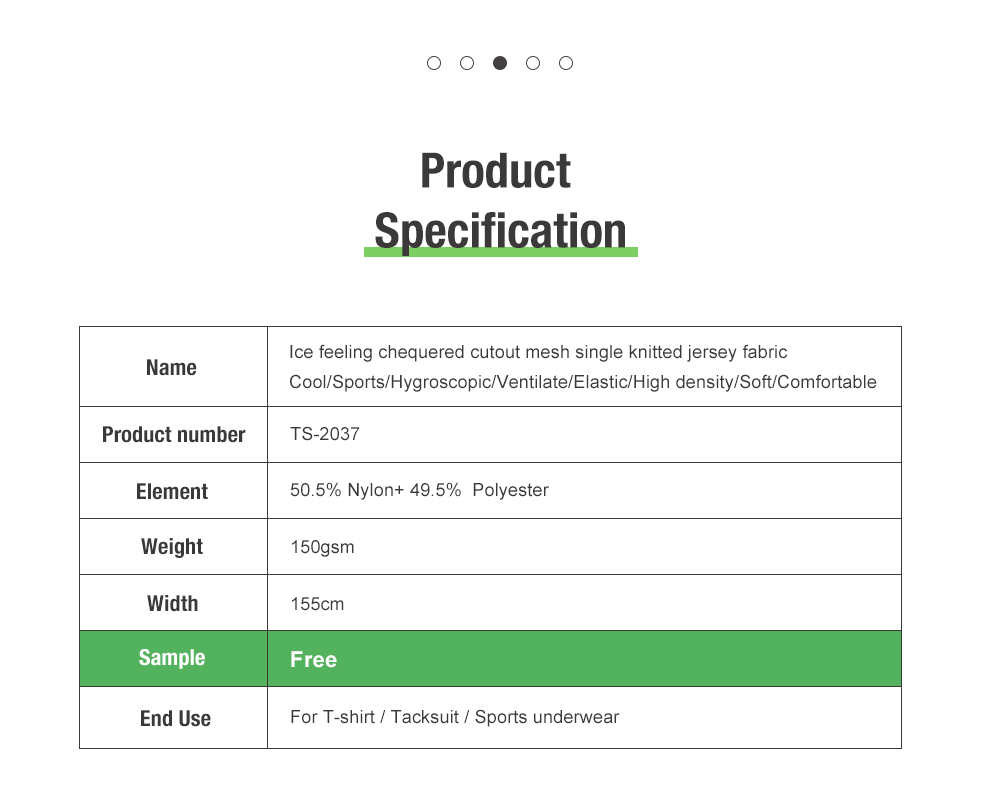Select the first carousel dot indicator
Viewport: 1000px width, 807px height.
point(434,63)
